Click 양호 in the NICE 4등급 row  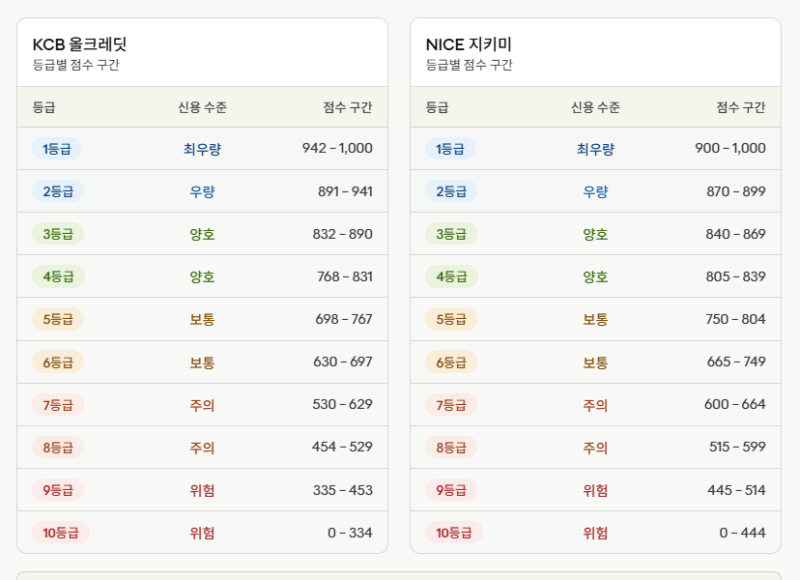(x=596, y=277)
